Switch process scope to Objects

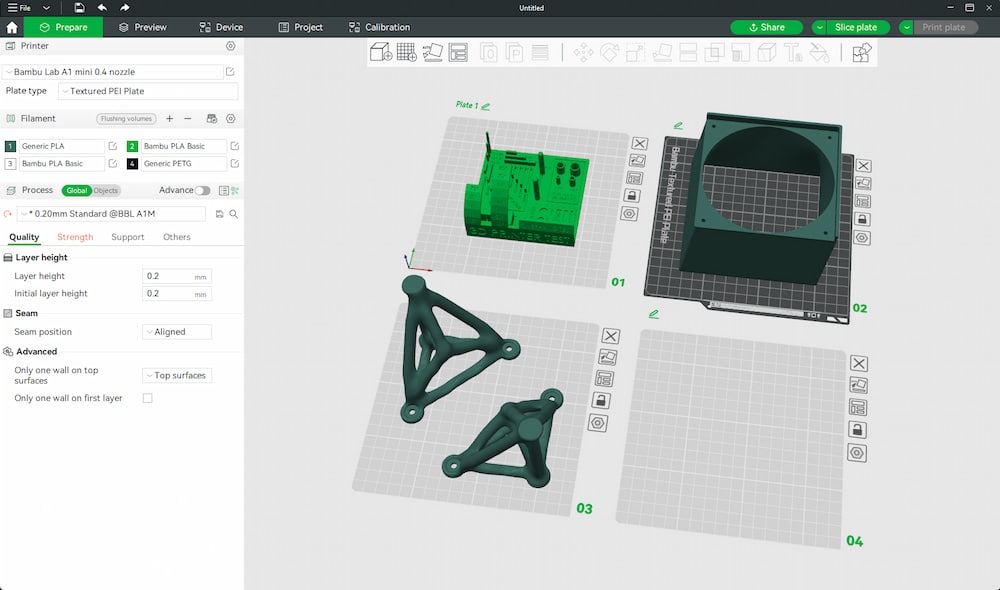point(105,191)
